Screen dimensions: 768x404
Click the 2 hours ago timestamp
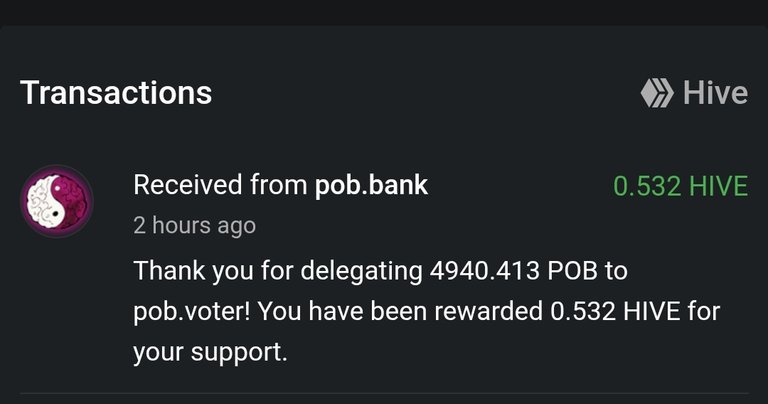click(x=194, y=226)
